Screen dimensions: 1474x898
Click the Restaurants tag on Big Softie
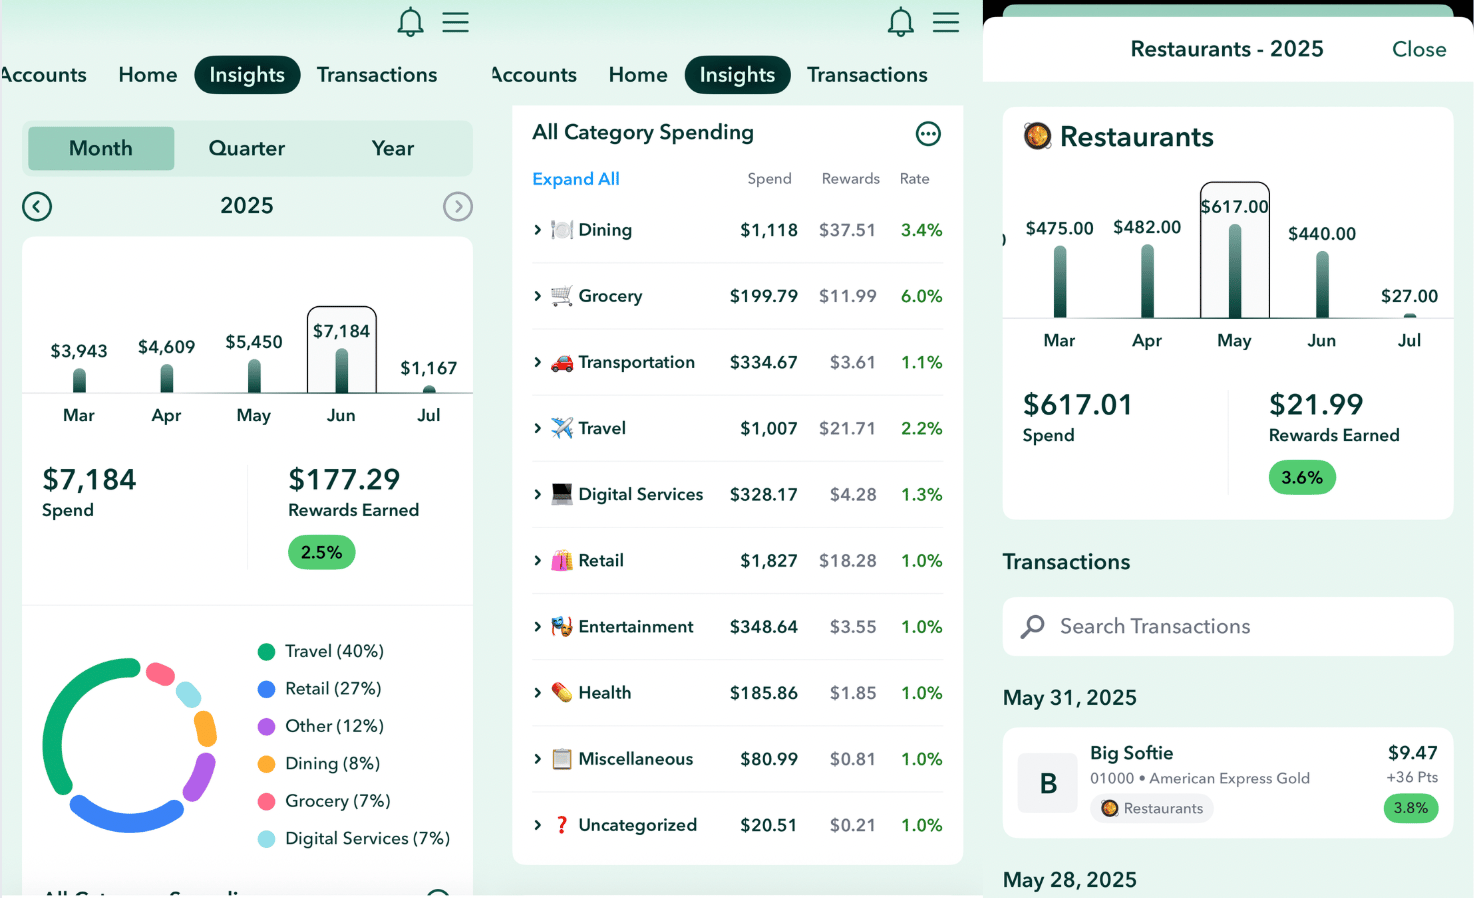(1152, 808)
